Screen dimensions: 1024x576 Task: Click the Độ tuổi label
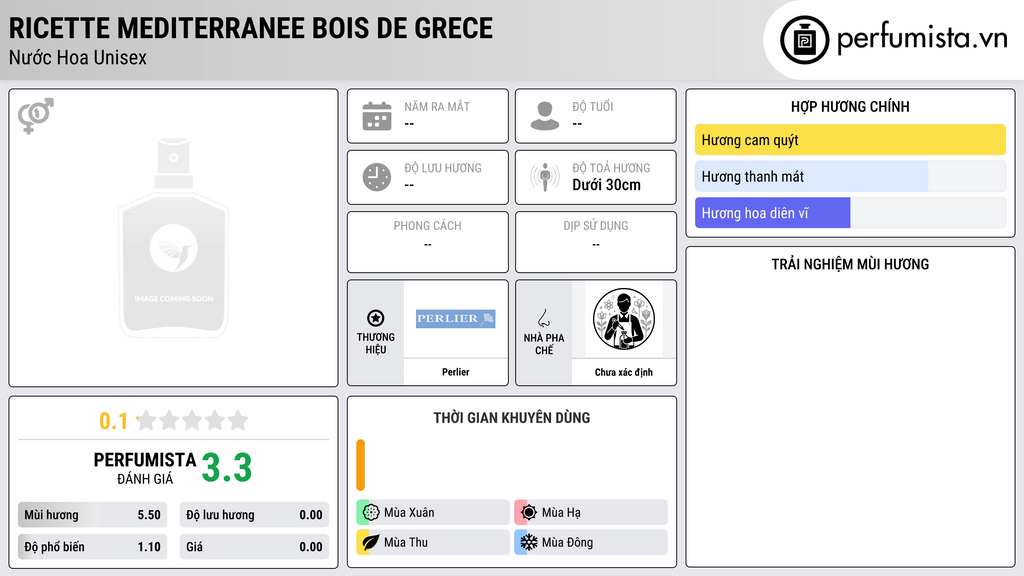pyautogui.click(x=592, y=106)
